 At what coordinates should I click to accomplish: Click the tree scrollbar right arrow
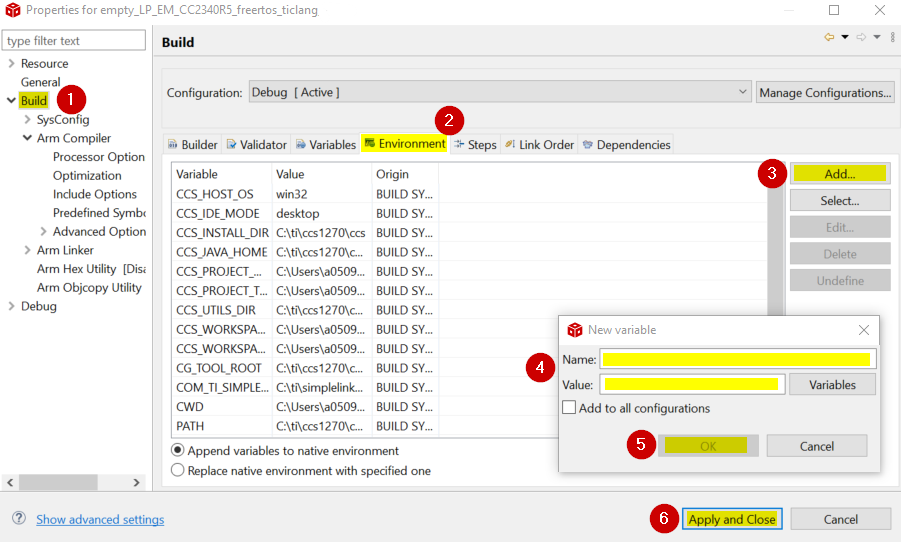(x=136, y=482)
